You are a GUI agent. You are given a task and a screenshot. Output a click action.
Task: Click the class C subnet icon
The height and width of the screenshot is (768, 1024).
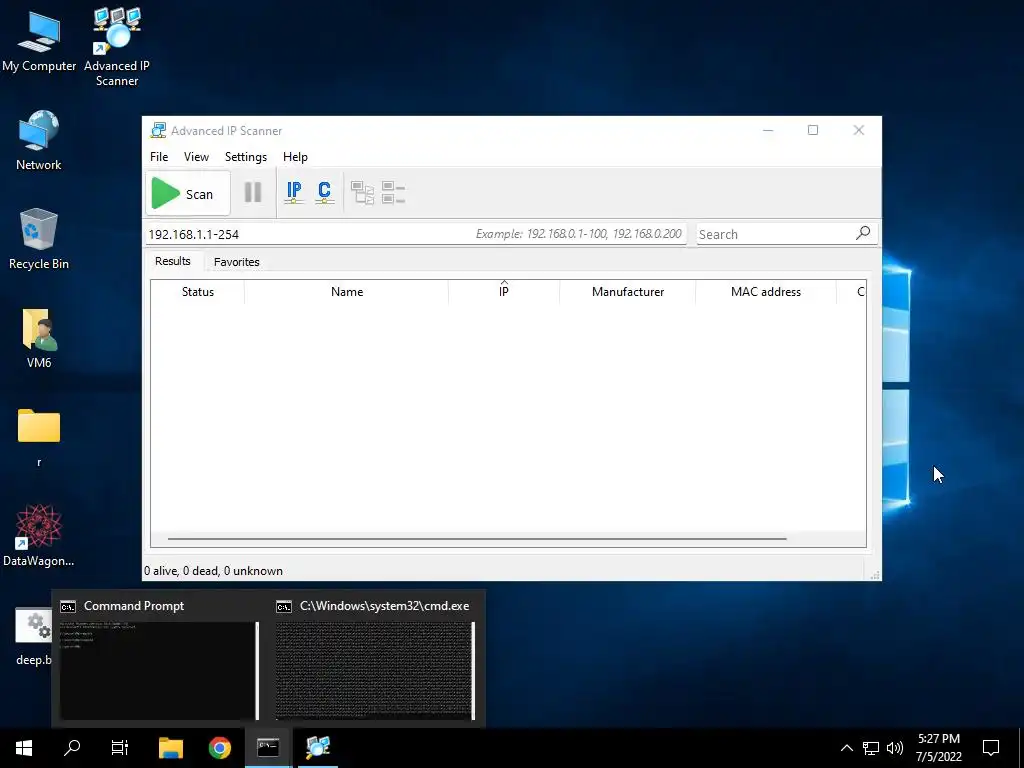(325, 193)
